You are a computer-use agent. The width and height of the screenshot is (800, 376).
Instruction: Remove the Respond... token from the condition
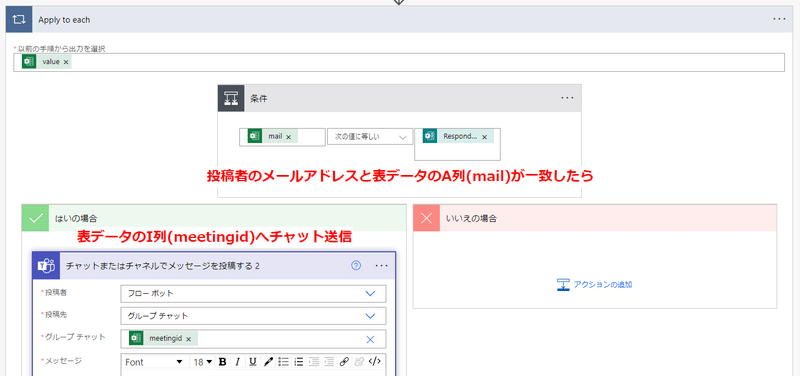[484, 137]
